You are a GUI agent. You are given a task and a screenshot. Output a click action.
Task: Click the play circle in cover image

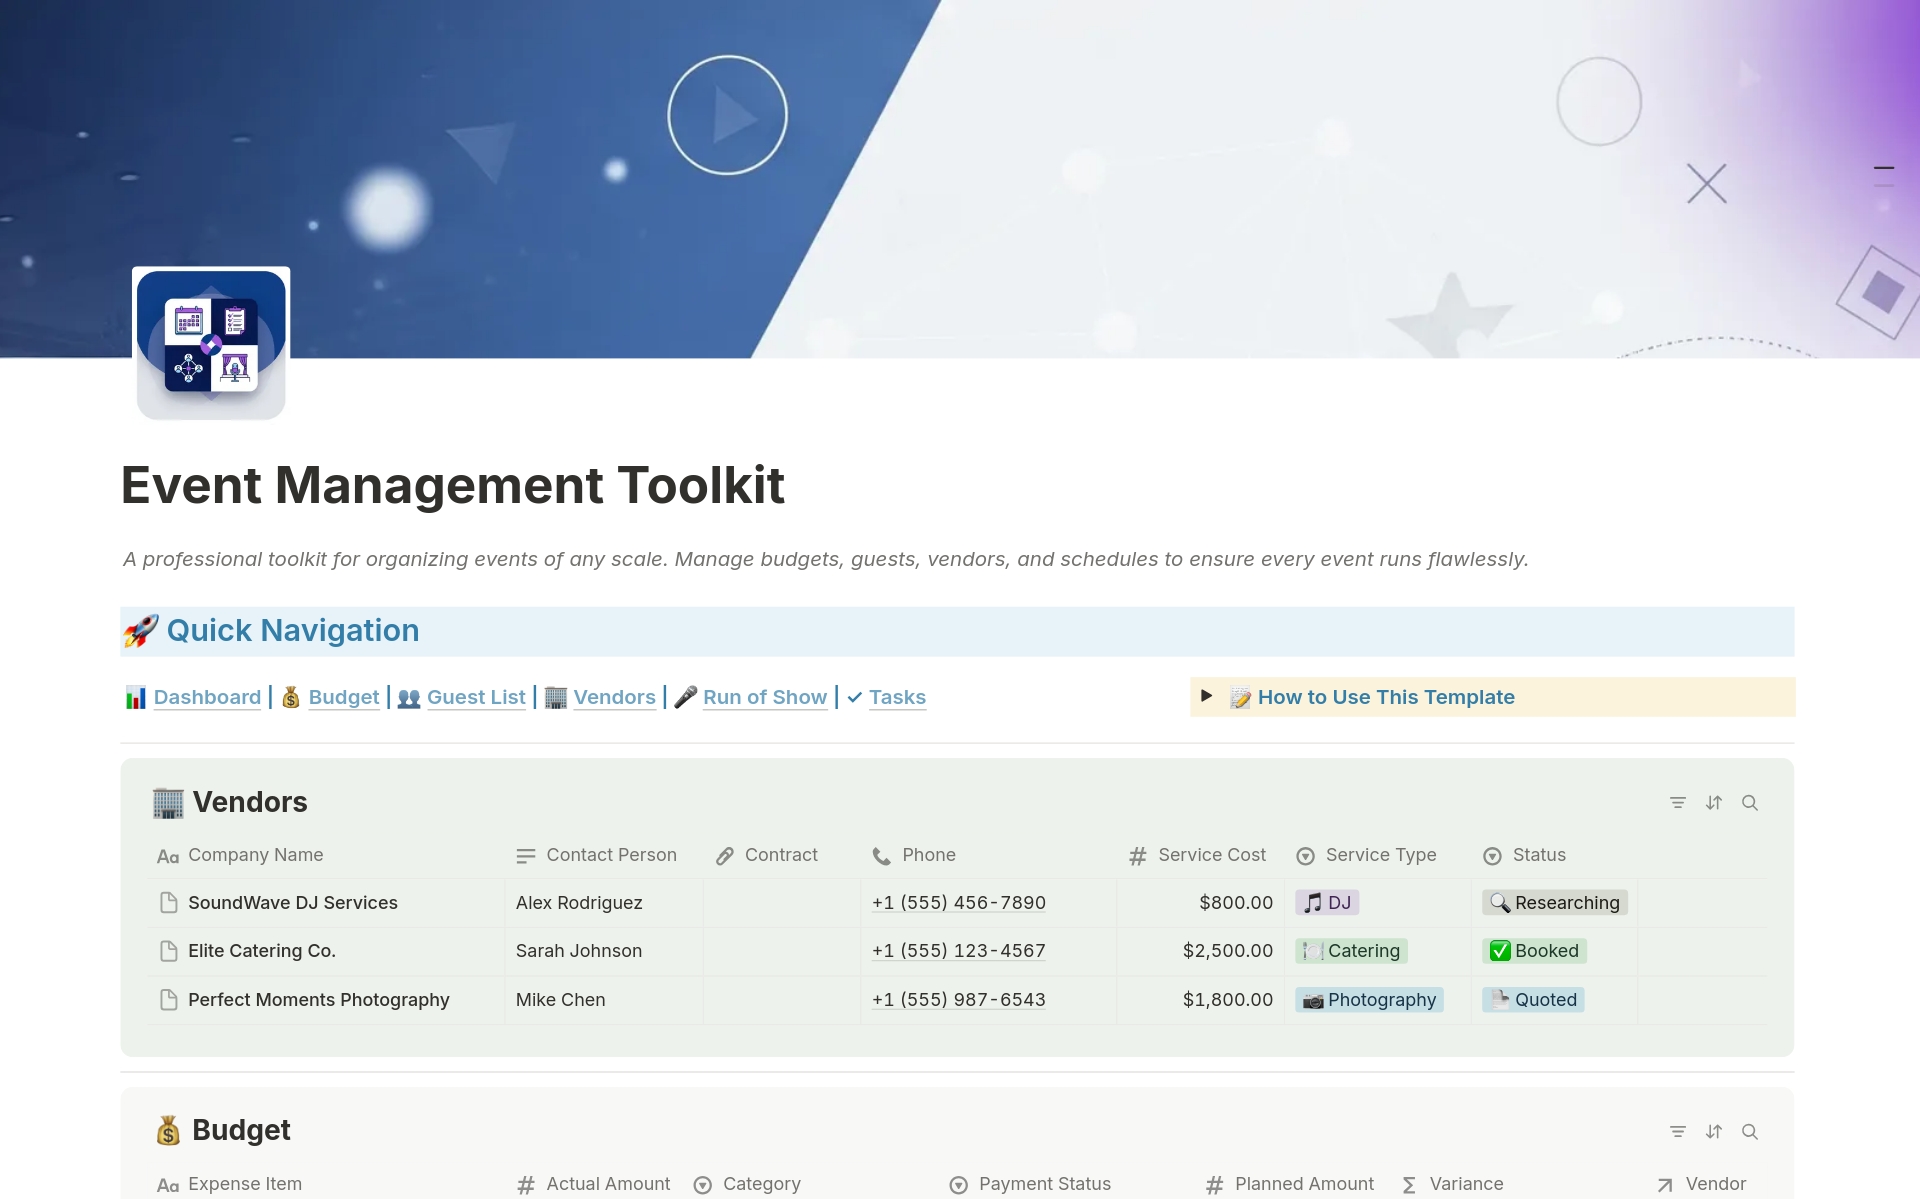tap(728, 116)
